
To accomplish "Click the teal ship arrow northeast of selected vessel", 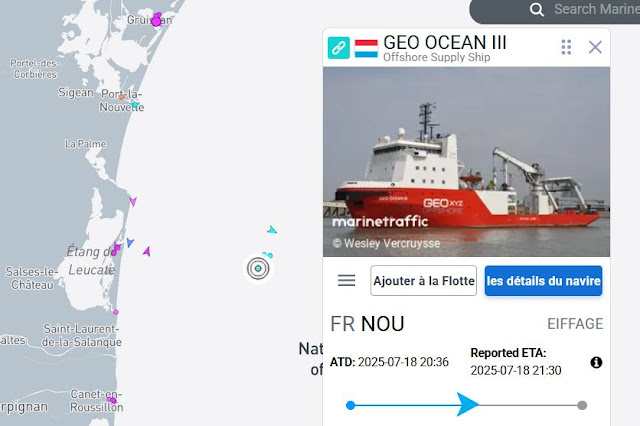I will [x=272, y=230].
